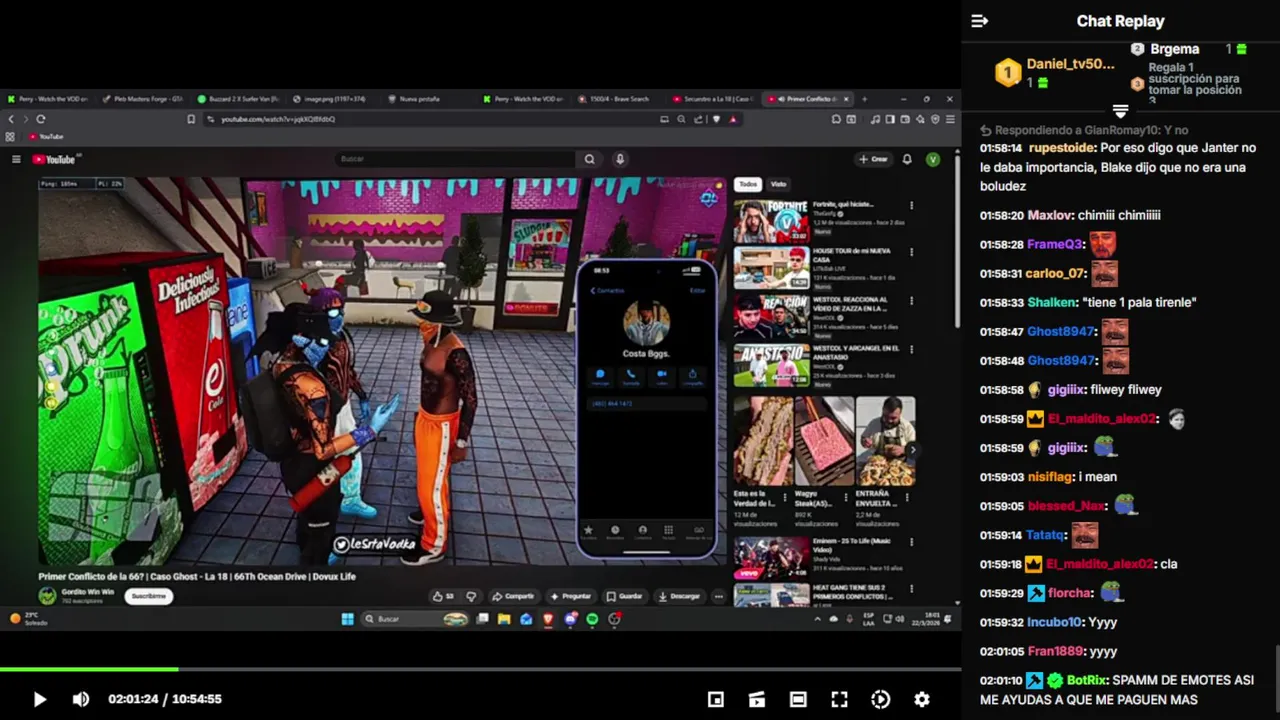Click Incubo10's message 'Yyyy'
Screen dimensions: 1280x720
(1102, 622)
